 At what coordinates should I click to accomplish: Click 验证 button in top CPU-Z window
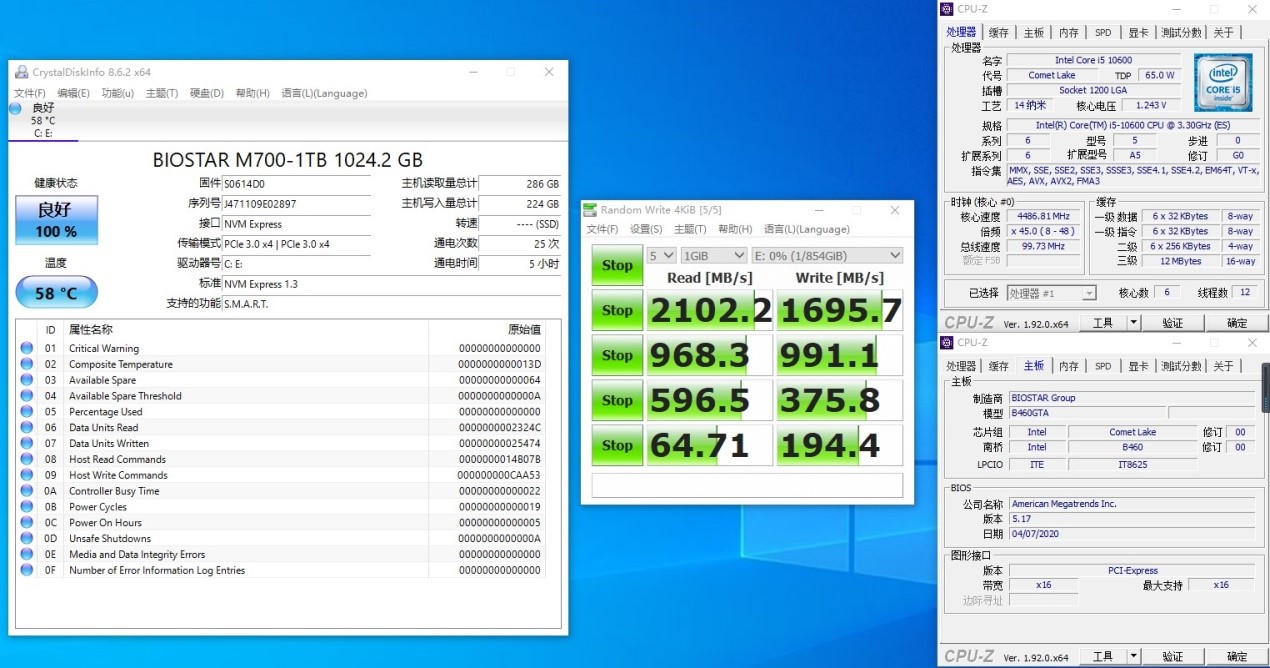[1173, 323]
